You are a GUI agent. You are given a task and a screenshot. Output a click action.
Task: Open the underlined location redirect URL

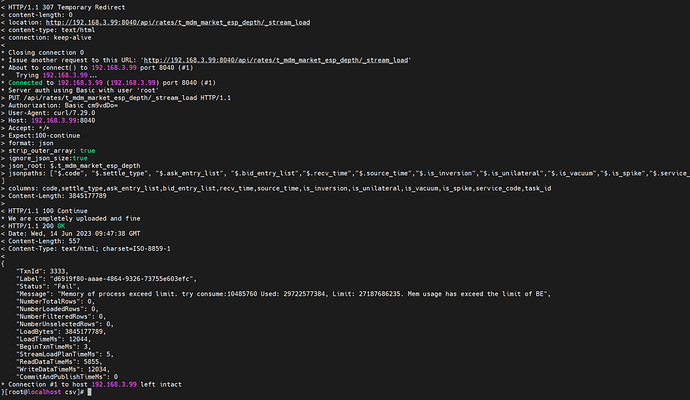tap(178, 22)
